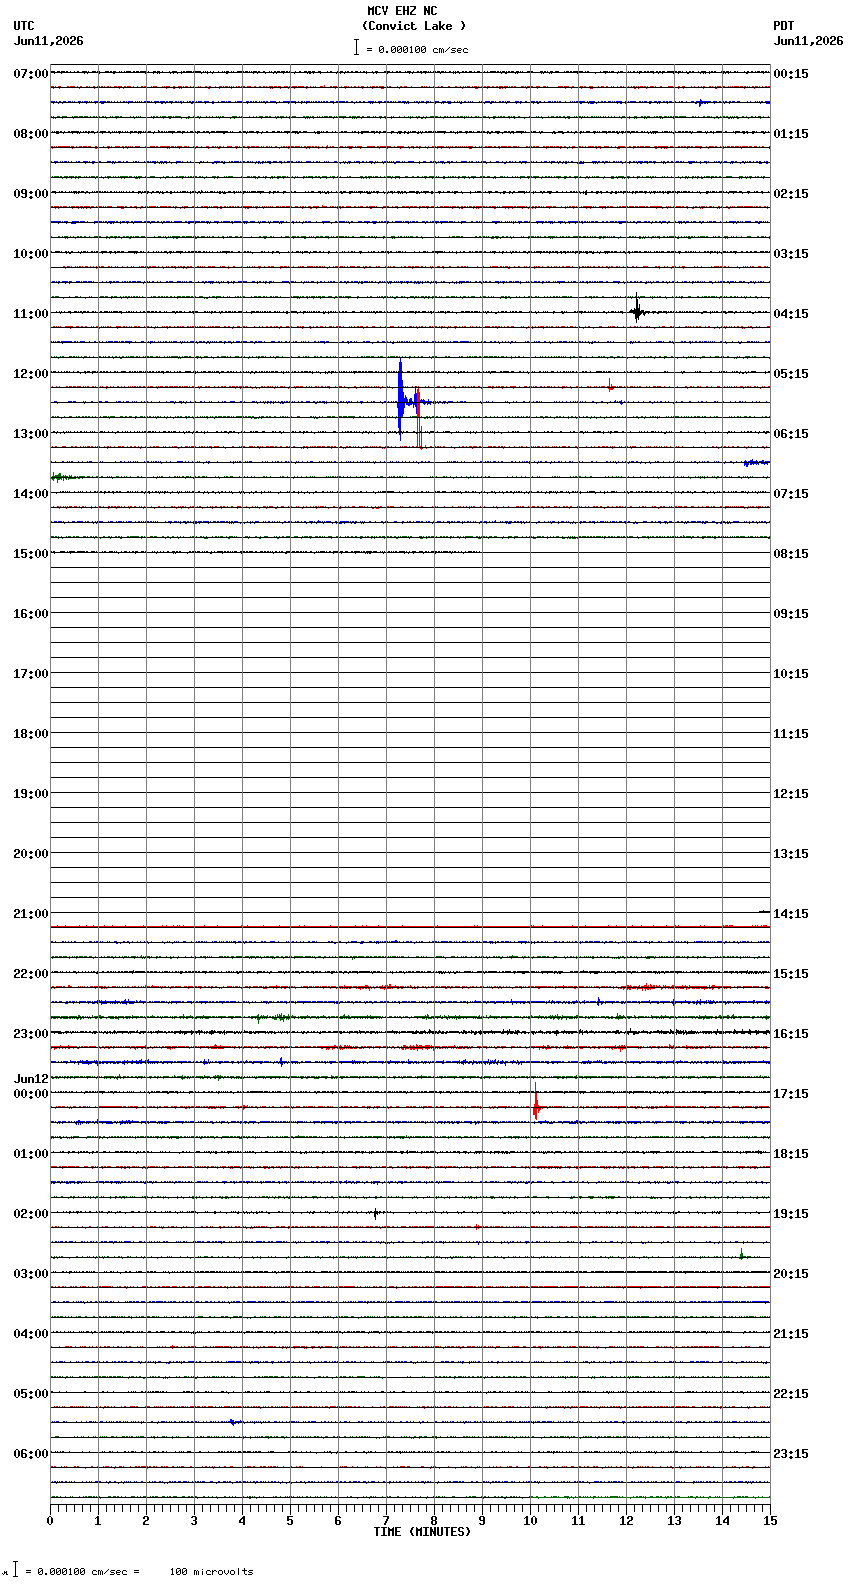Screen dimensions: 850x1584
Task: Click the 15 tick label on the time axis
Action: pos(770,1521)
